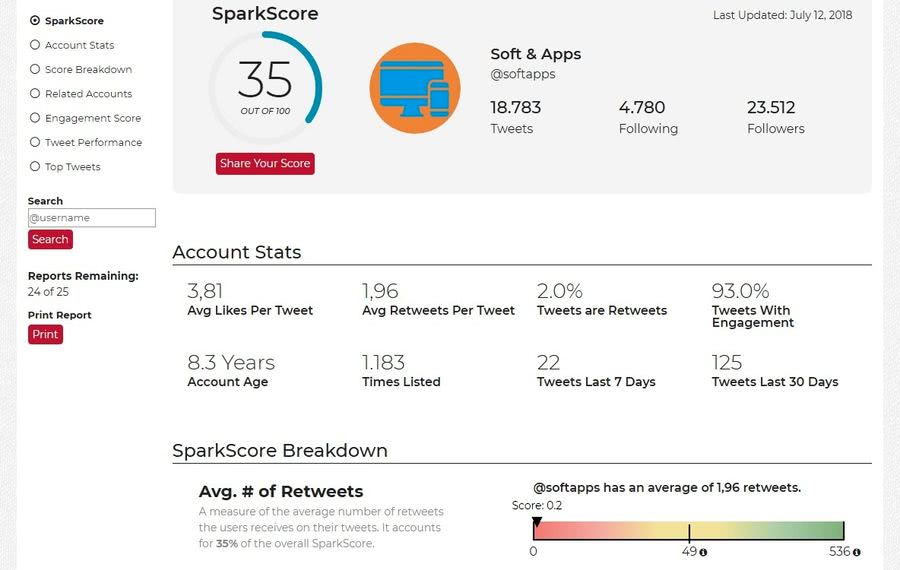Click the red Search button
This screenshot has height=570, width=900.
click(x=50, y=239)
